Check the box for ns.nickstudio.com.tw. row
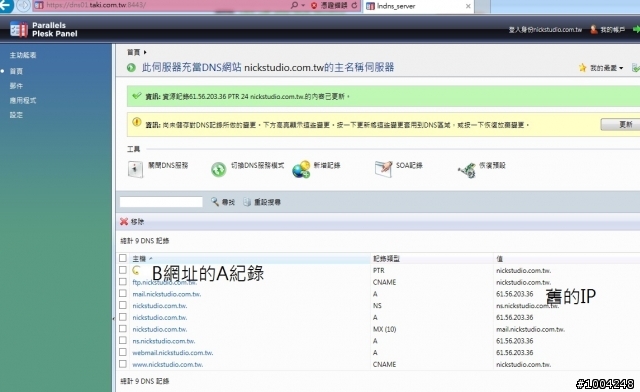The height and width of the screenshot is (392, 640). (x=123, y=340)
